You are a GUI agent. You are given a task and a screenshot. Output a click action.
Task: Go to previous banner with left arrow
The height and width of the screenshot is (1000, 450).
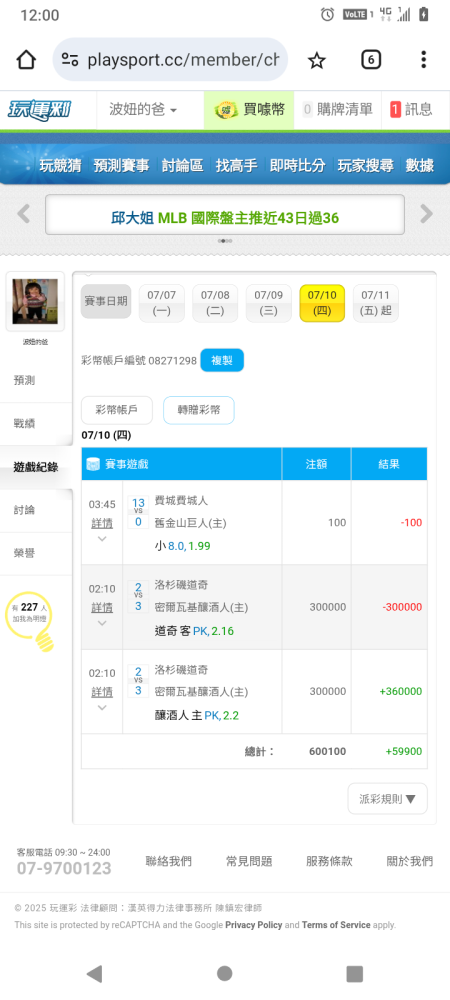tap(24, 214)
